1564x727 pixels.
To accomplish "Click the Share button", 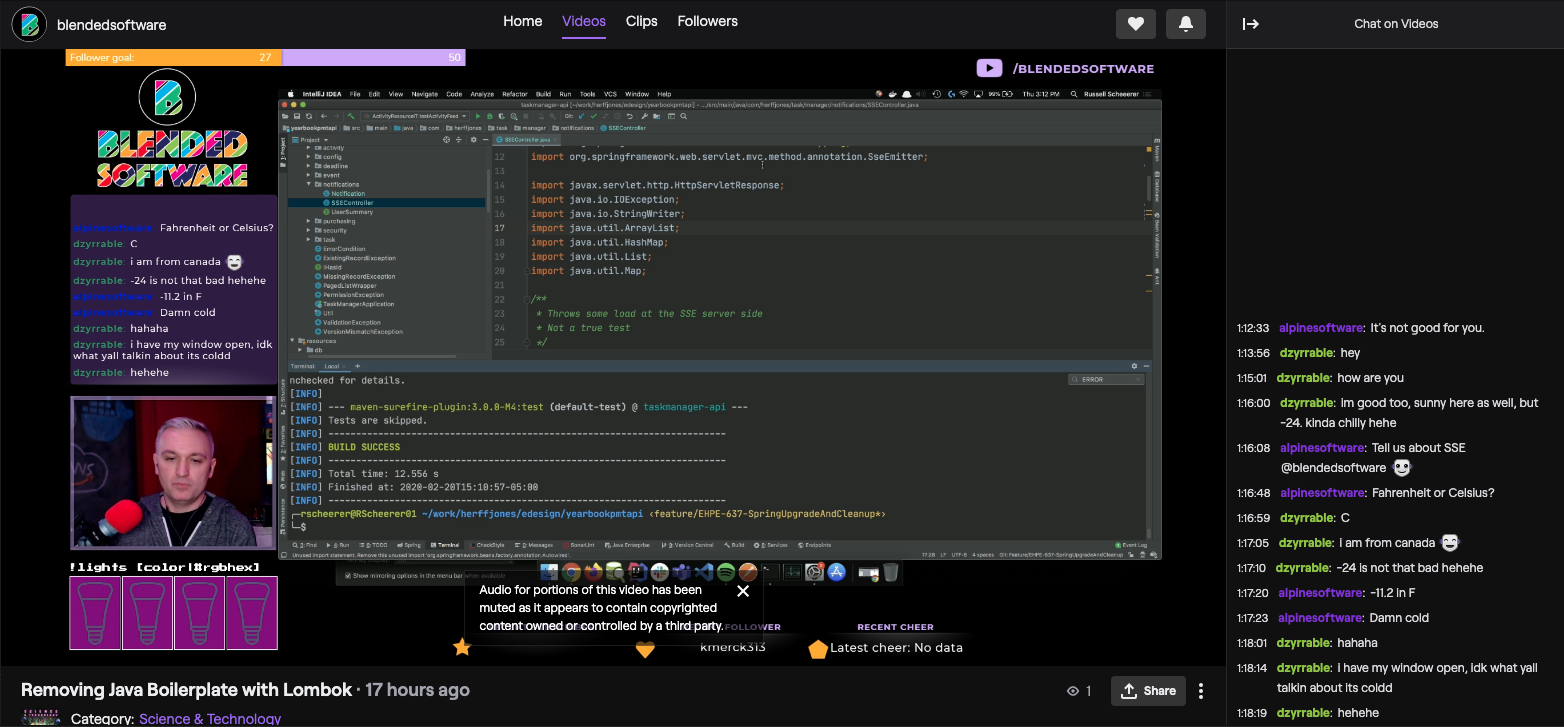I will pyautogui.click(x=1148, y=691).
